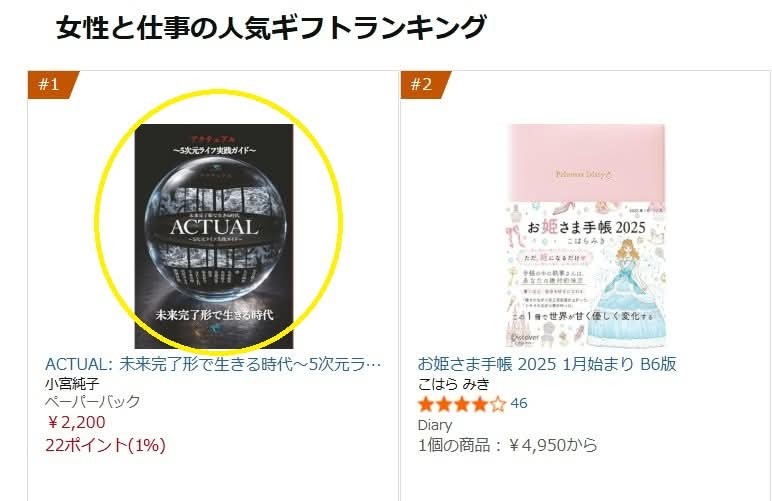Click the 未来完了形で生きる時代 text on cover

pyautogui.click(x=214, y=315)
